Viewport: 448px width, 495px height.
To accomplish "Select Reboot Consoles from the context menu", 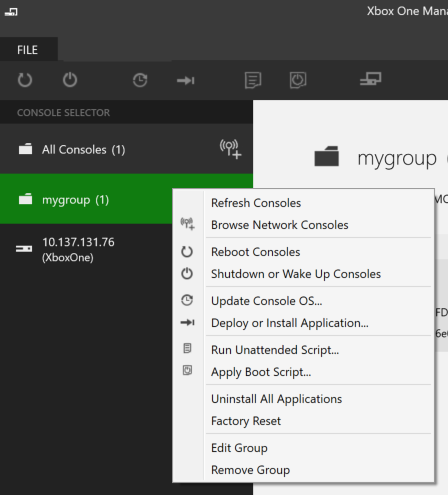I will [255, 252].
